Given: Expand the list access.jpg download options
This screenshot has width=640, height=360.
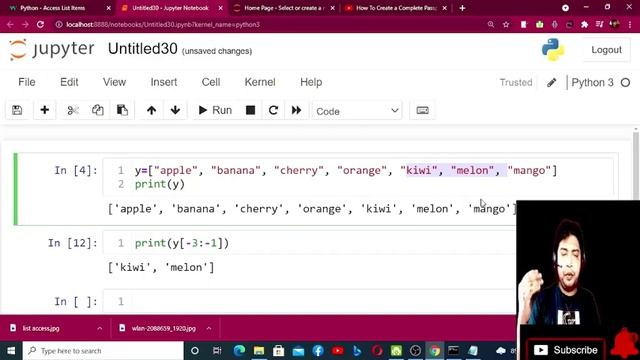Looking at the screenshot, I should pos(100,328).
